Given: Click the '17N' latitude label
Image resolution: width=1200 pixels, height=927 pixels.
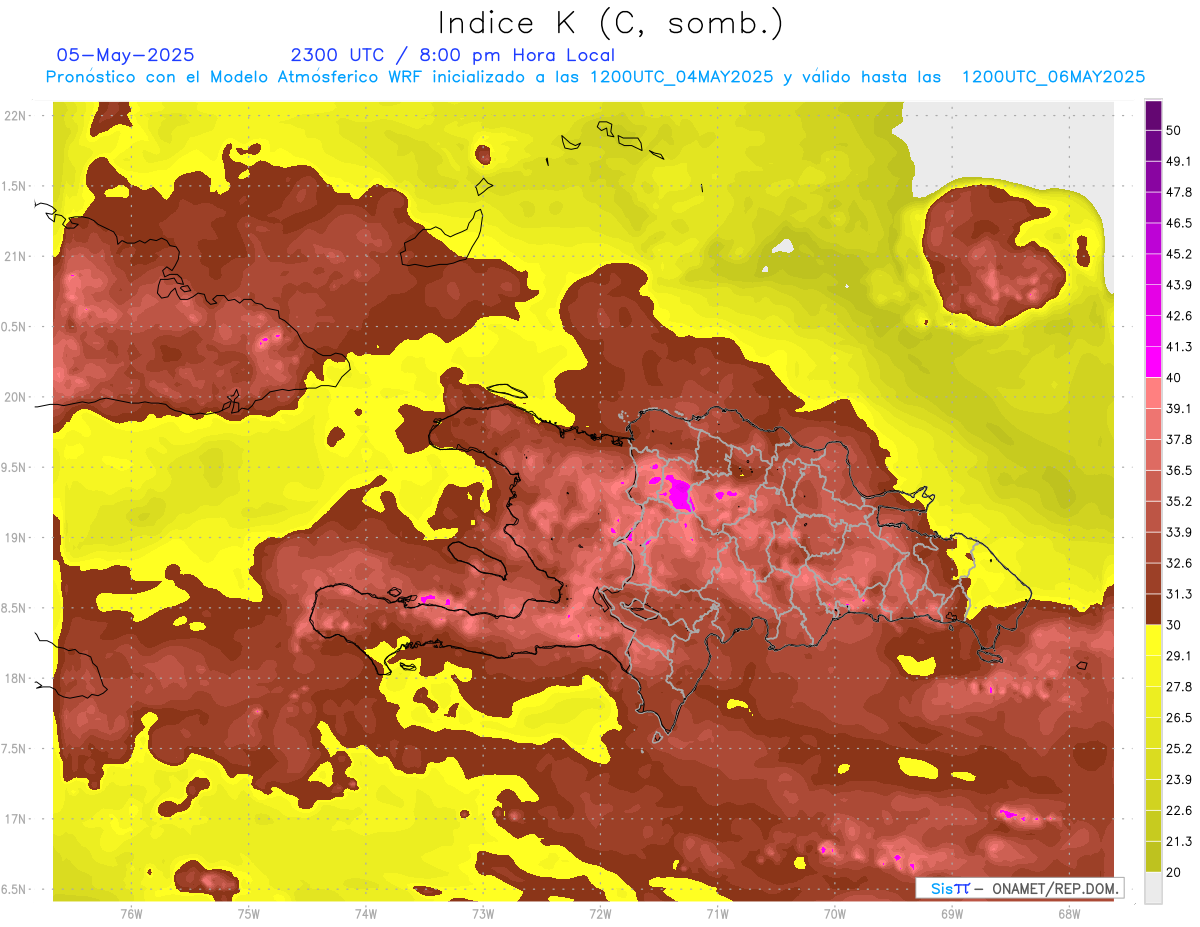Looking at the screenshot, I should pyautogui.click(x=15, y=820).
